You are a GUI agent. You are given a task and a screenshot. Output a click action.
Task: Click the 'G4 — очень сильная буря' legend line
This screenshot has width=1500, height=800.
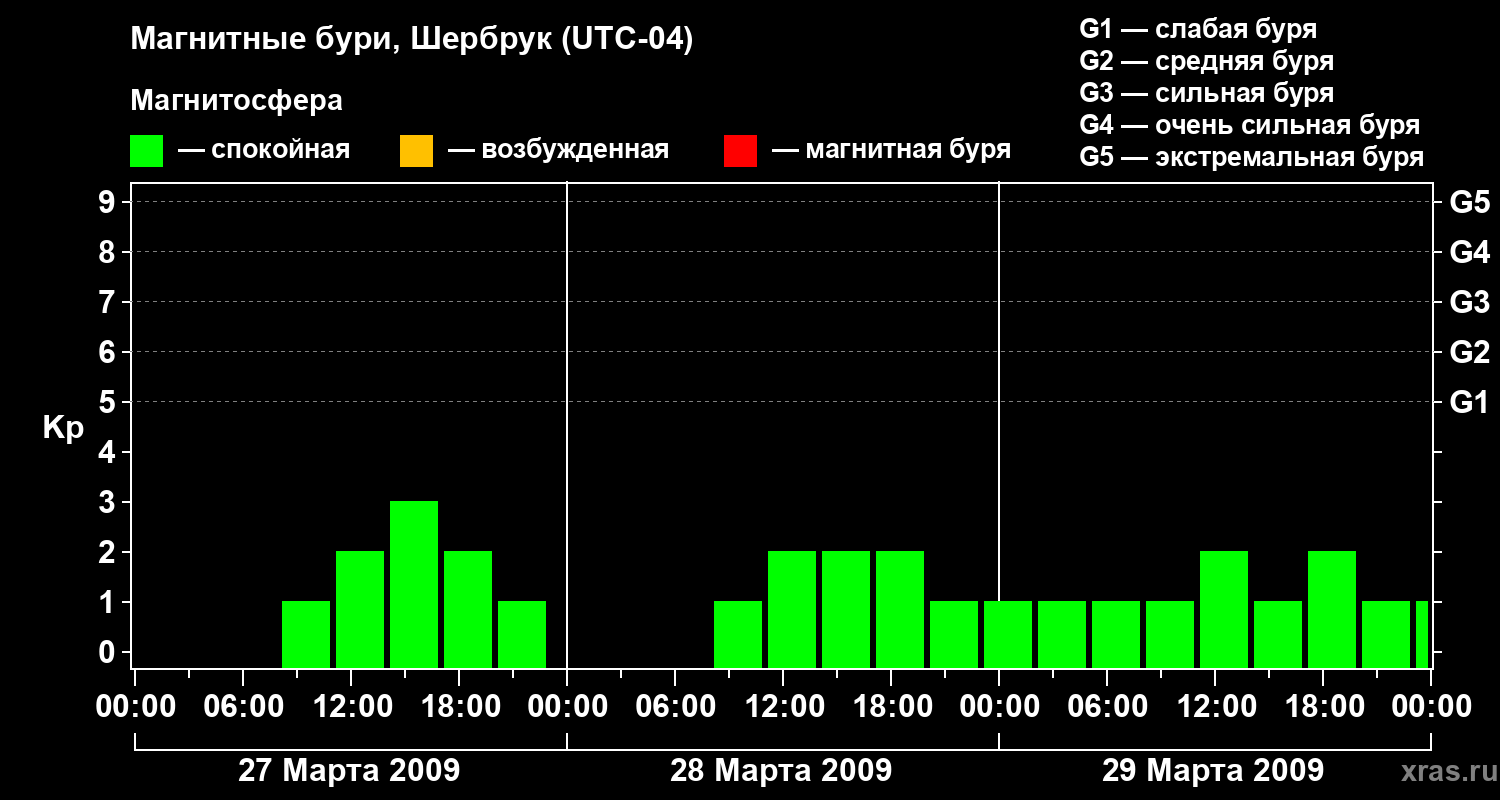point(1249,125)
